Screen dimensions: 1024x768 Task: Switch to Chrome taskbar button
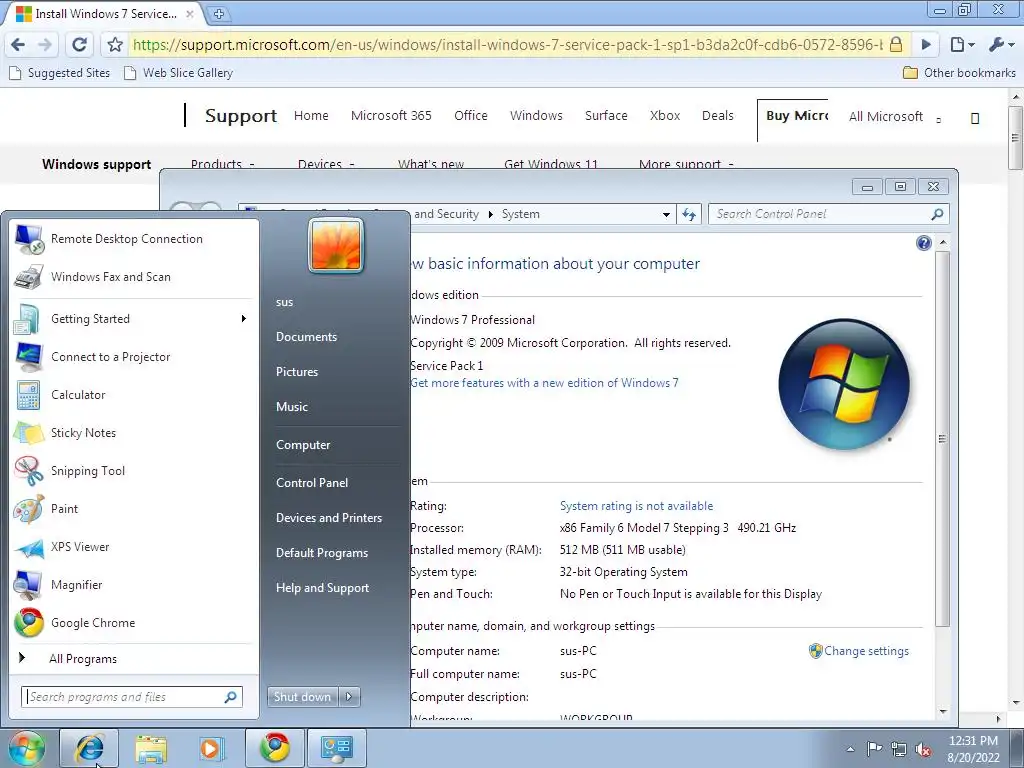pos(275,748)
